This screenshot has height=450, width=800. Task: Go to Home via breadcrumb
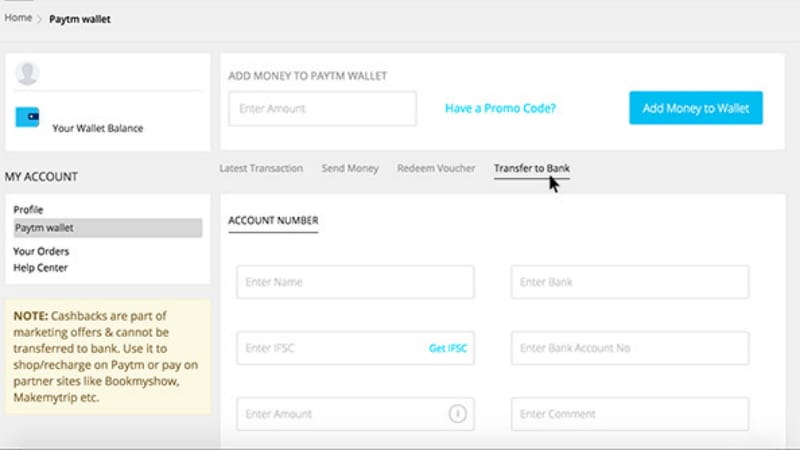[x=18, y=18]
